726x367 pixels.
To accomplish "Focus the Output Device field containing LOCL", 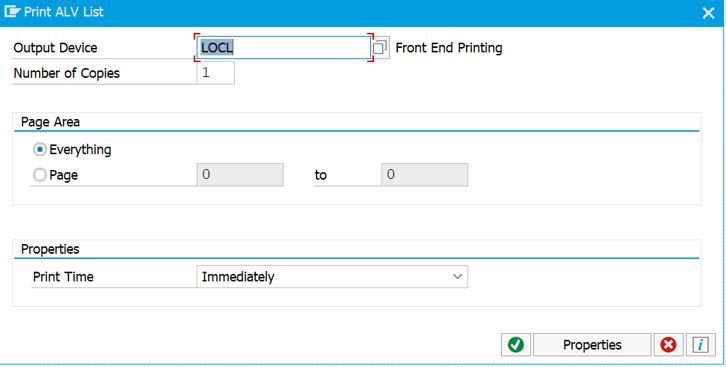I will [283, 48].
